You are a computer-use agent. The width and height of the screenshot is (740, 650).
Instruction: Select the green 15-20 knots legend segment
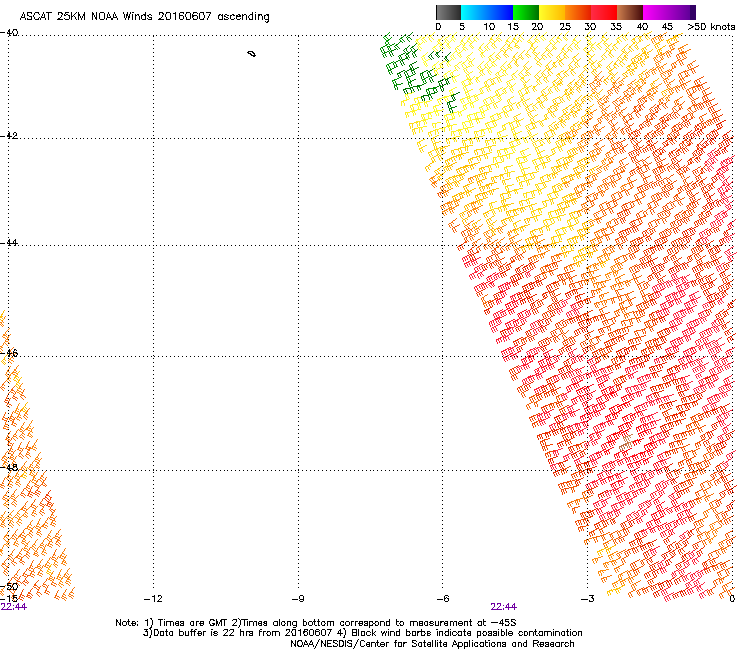526,12
